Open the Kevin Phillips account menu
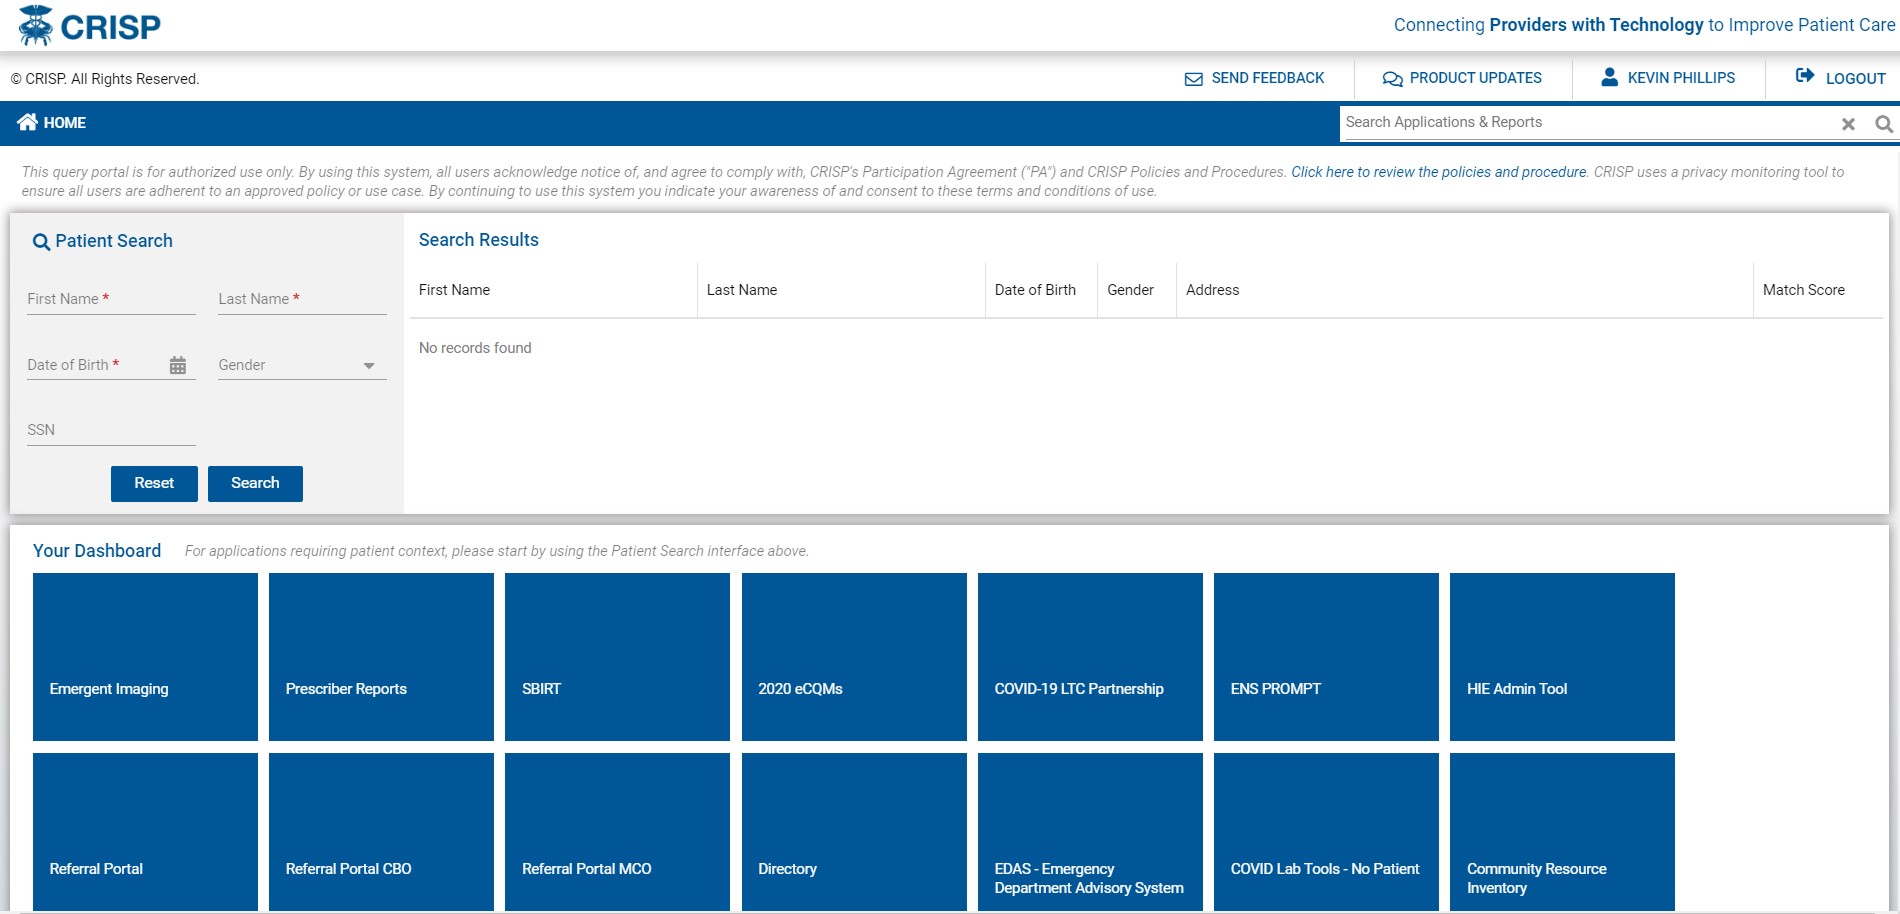Viewport: 1900px width, 914px height. click(x=1668, y=77)
